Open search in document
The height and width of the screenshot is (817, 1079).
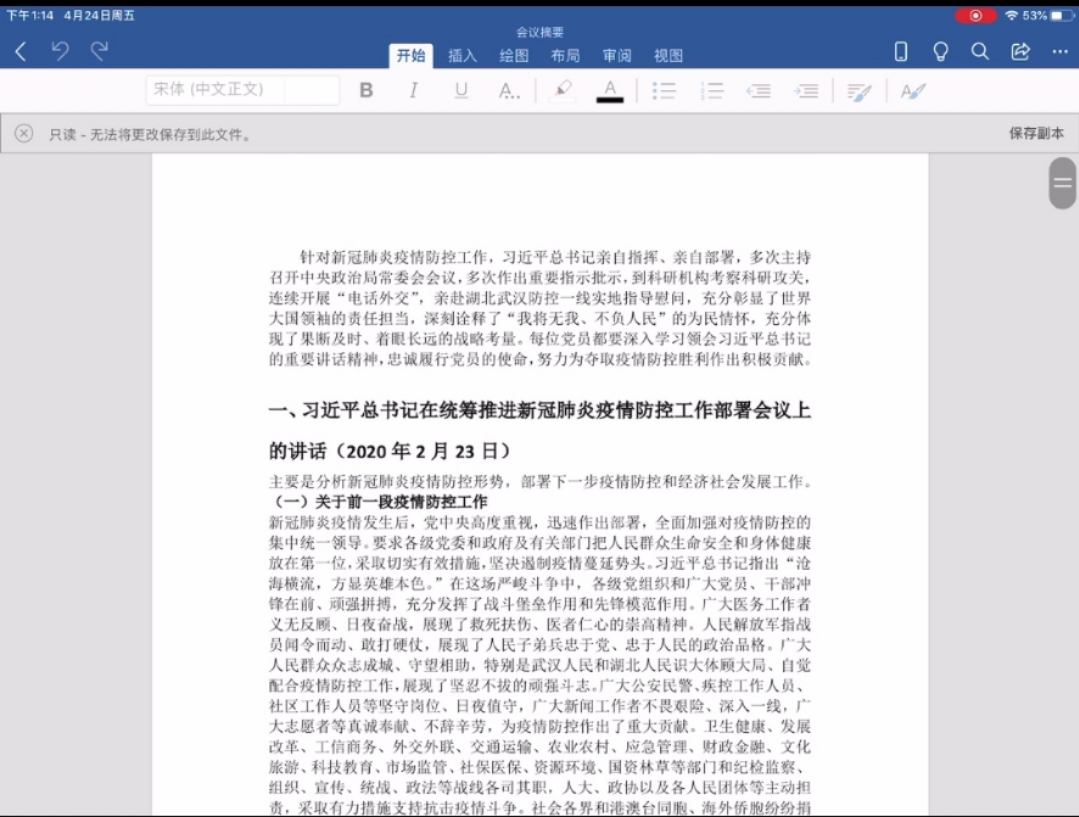pos(980,52)
